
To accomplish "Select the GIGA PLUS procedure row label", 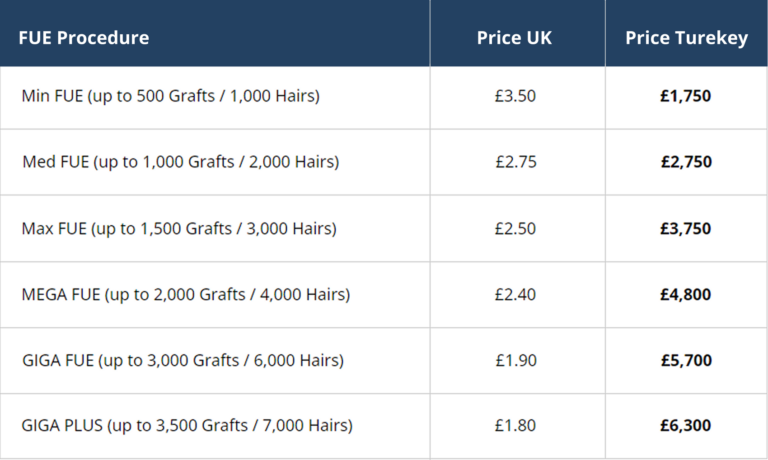I will pos(187,425).
